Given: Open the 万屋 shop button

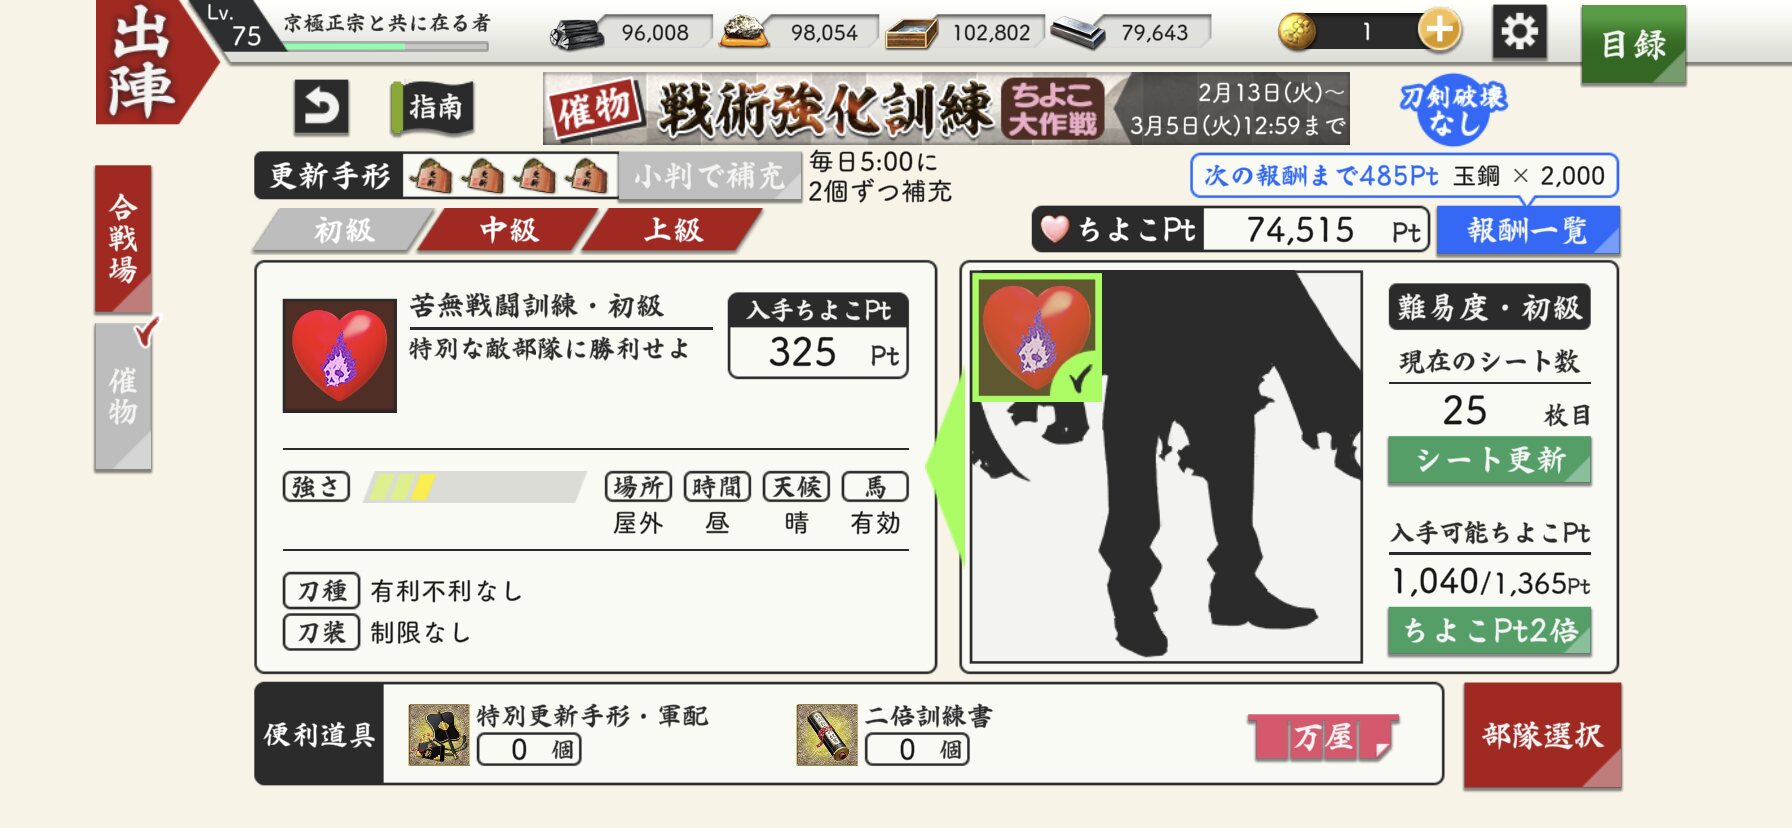Looking at the screenshot, I should coord(1323,738).
